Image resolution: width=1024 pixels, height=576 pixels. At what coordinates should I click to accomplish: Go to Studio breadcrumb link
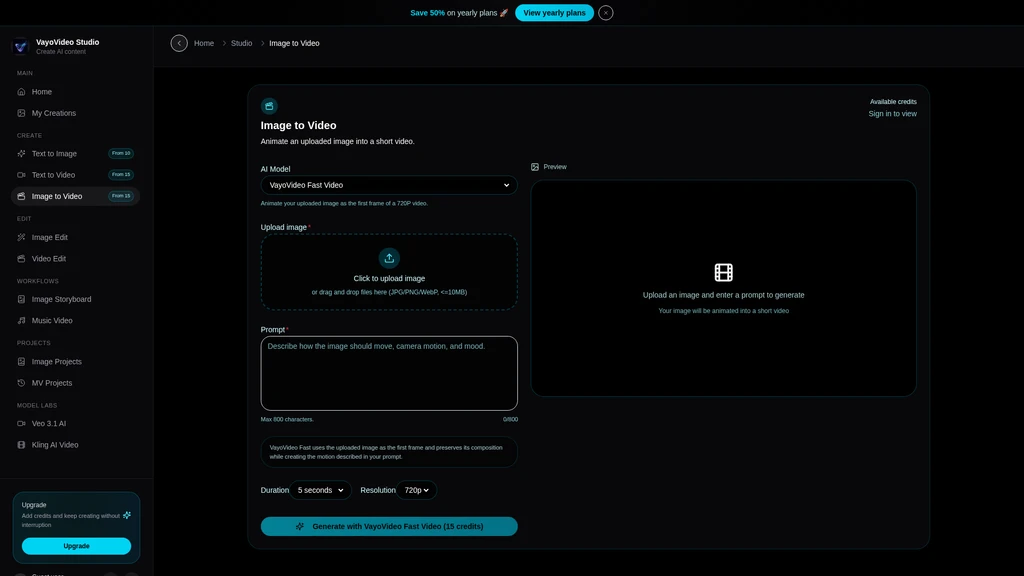[241, 43]
